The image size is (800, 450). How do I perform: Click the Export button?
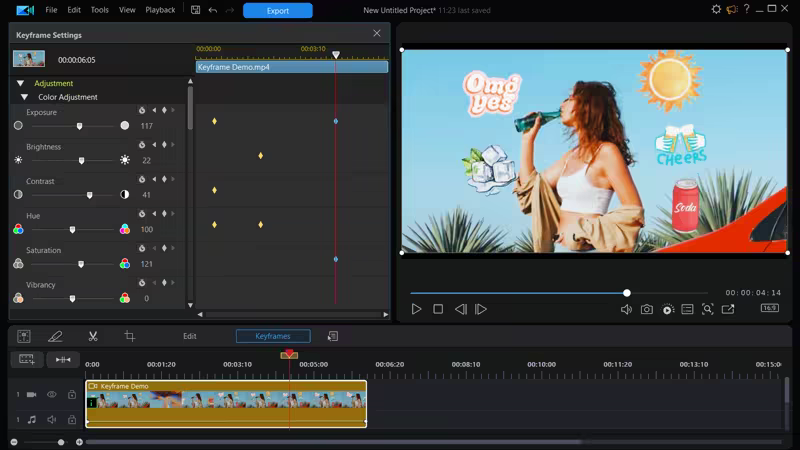[278, 11]
